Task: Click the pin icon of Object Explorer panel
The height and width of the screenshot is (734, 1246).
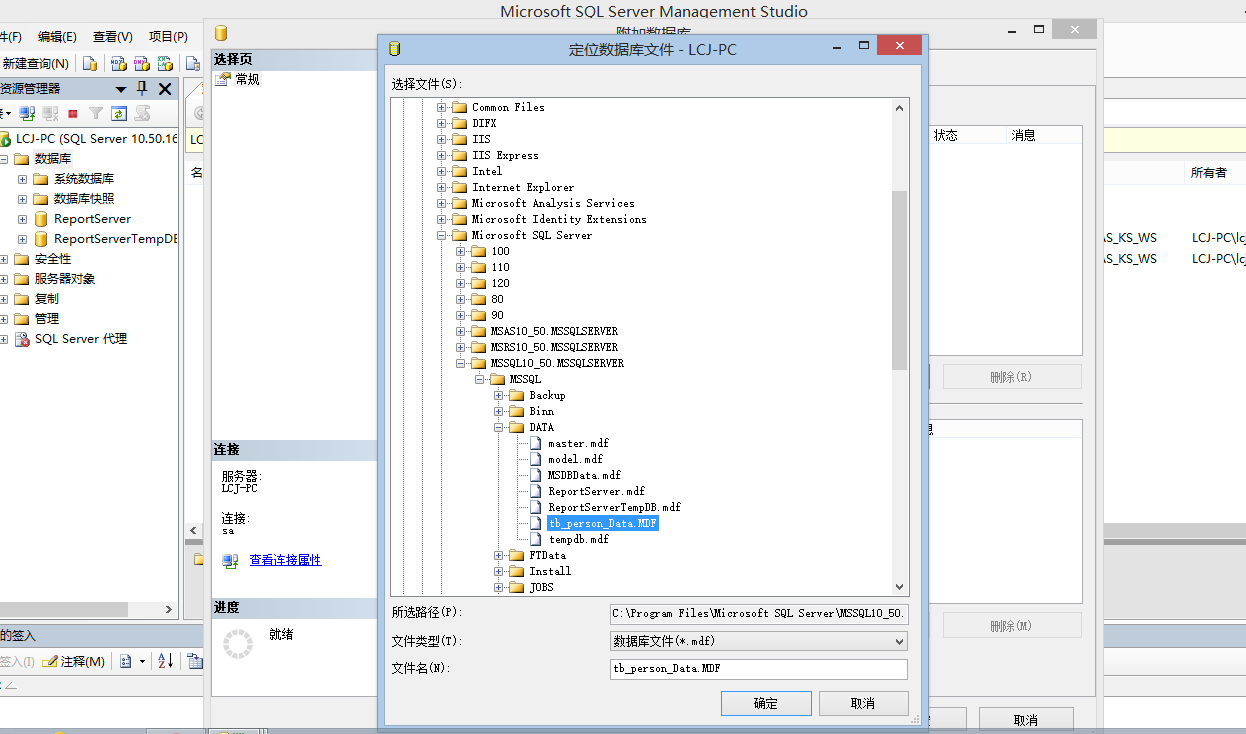Action: click(142, 89)
